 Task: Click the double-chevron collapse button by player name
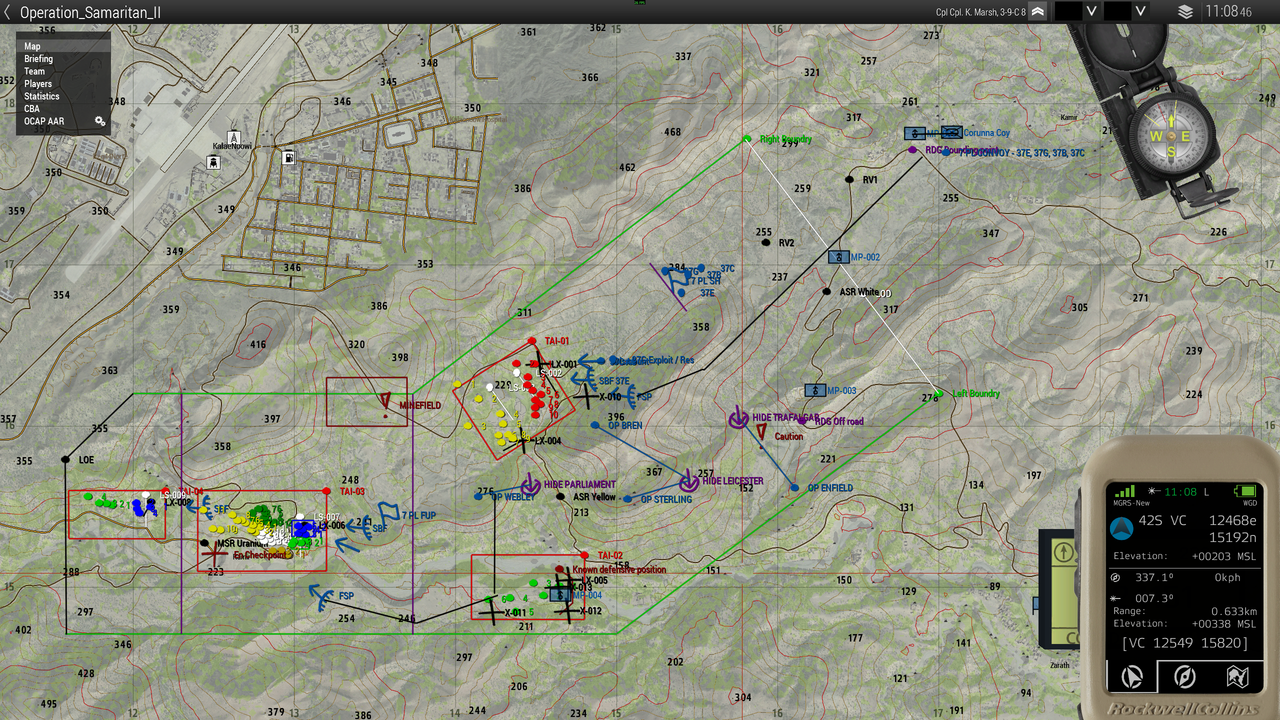[1037, 12]
